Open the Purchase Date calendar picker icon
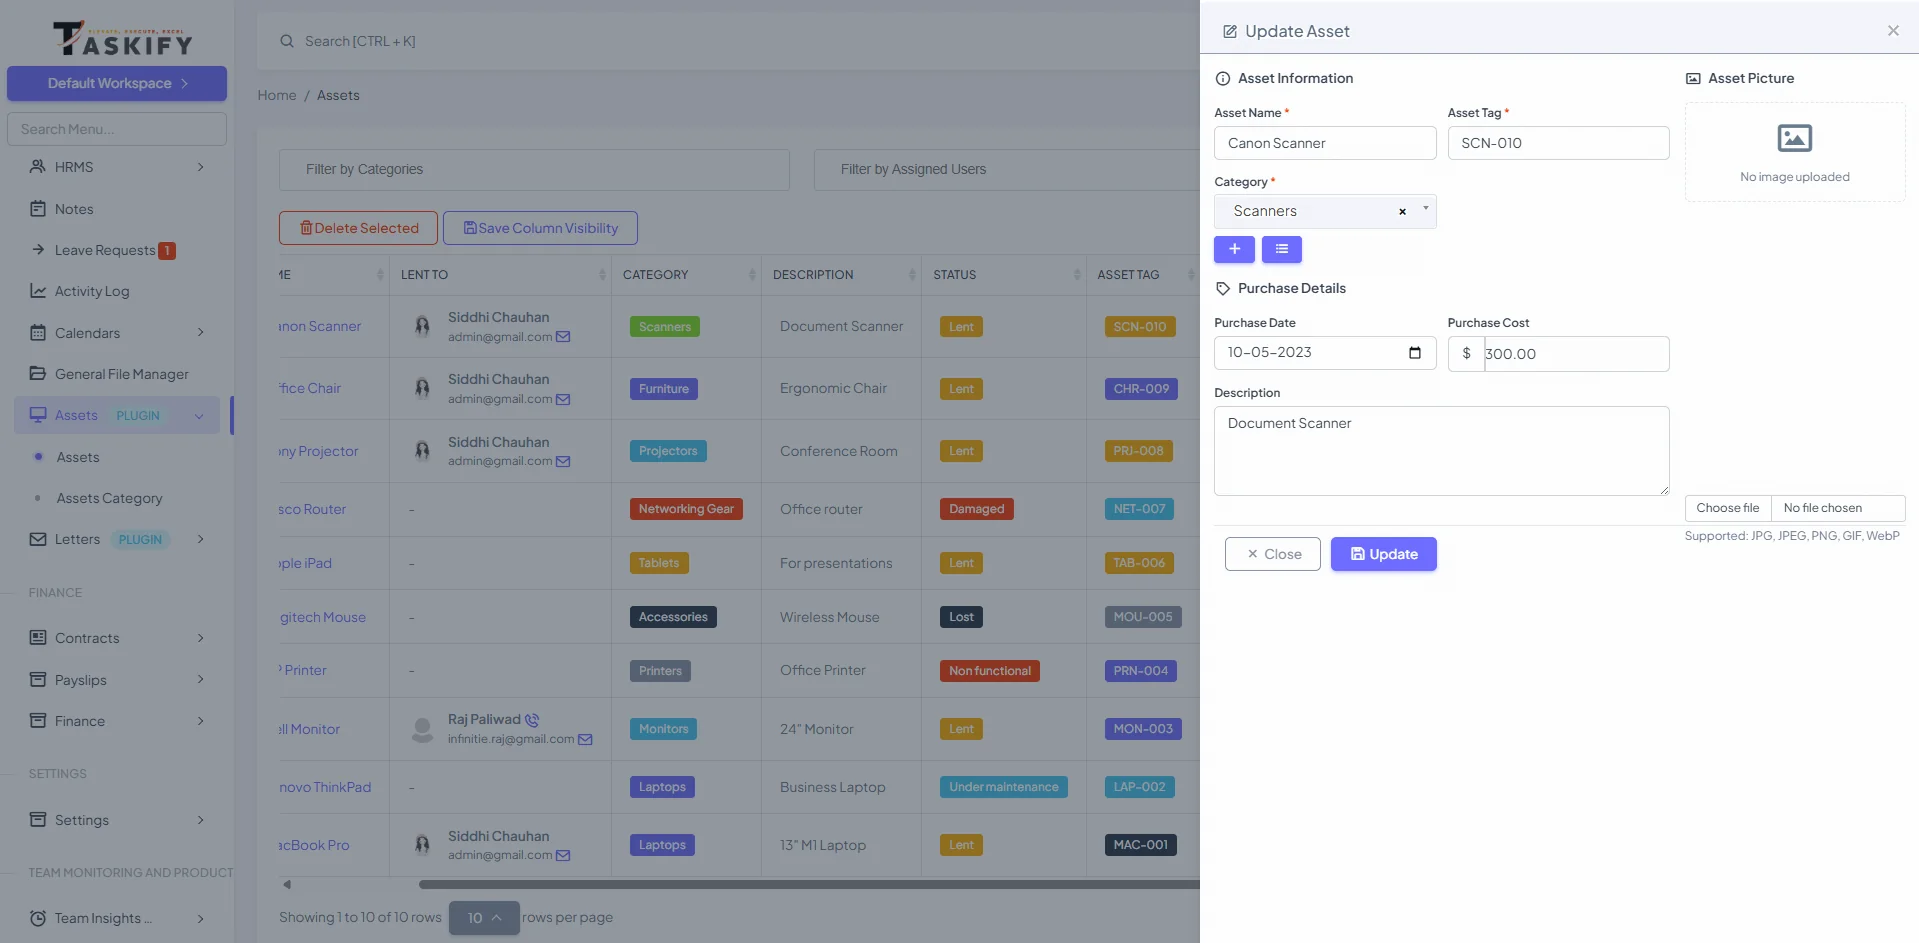 pos(1414,353)
